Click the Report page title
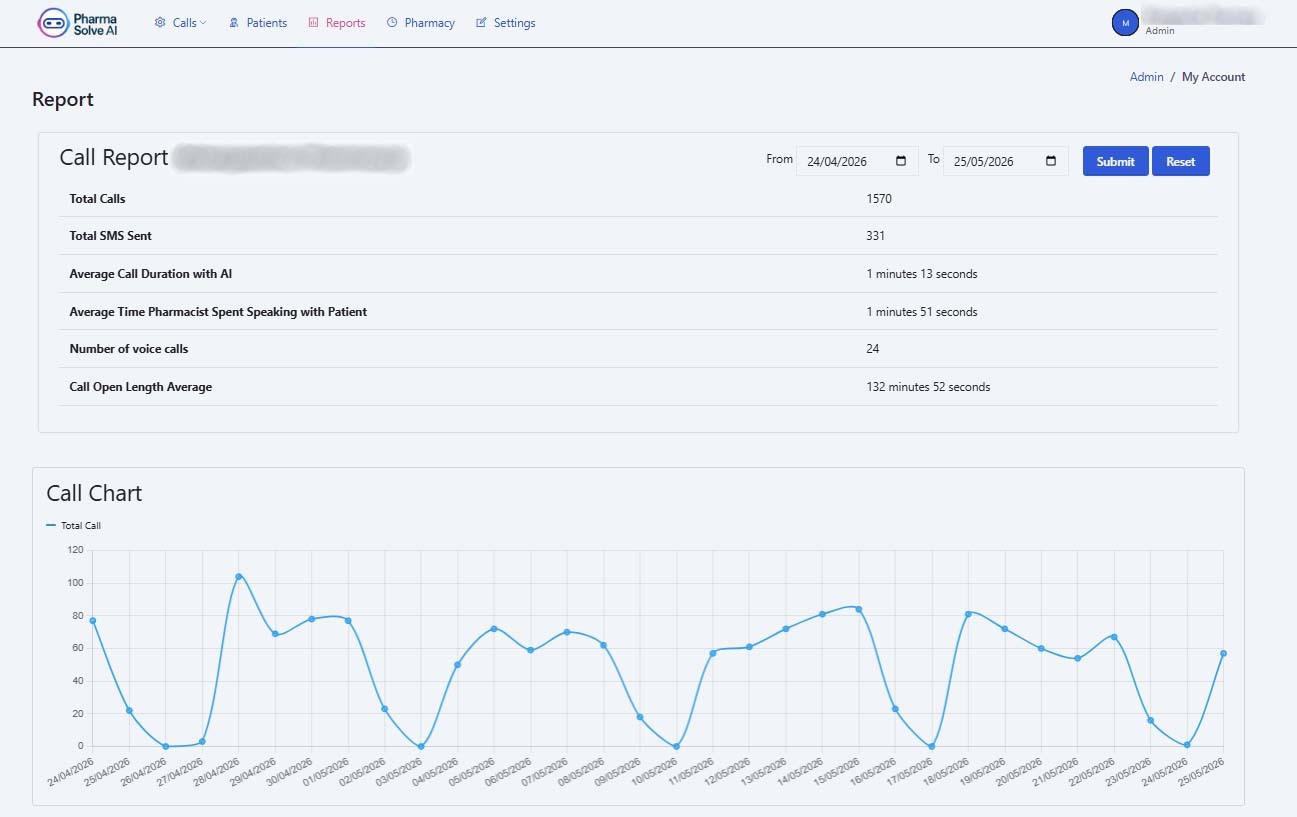Image resolution: width=1297 pixels, height=817 pixels. 63,99
